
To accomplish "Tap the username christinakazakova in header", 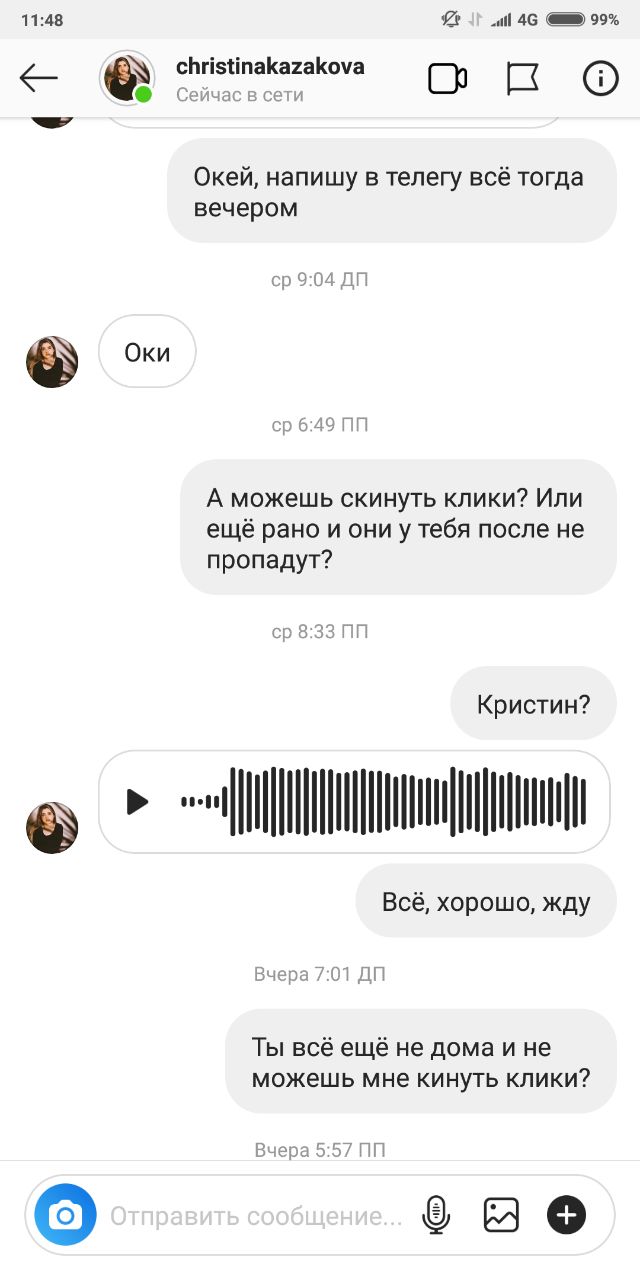I will pyautogui.click(x=270, y=67).
